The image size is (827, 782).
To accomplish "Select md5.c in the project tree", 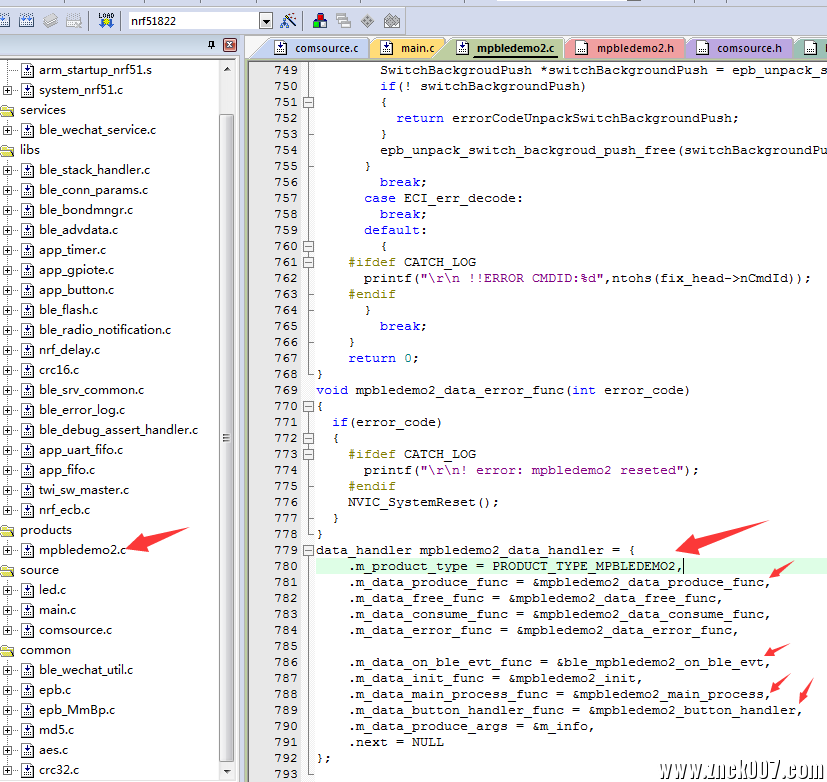I will 56,731.
